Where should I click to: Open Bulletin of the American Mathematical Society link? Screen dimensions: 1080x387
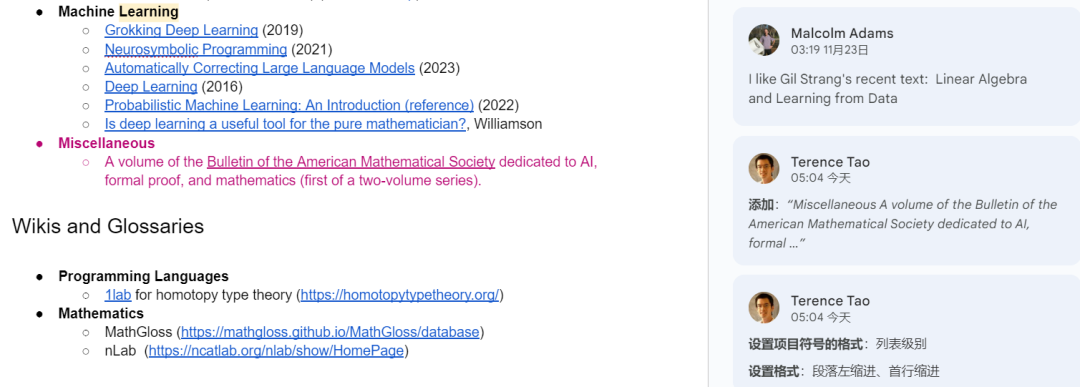tap(351, 162)
